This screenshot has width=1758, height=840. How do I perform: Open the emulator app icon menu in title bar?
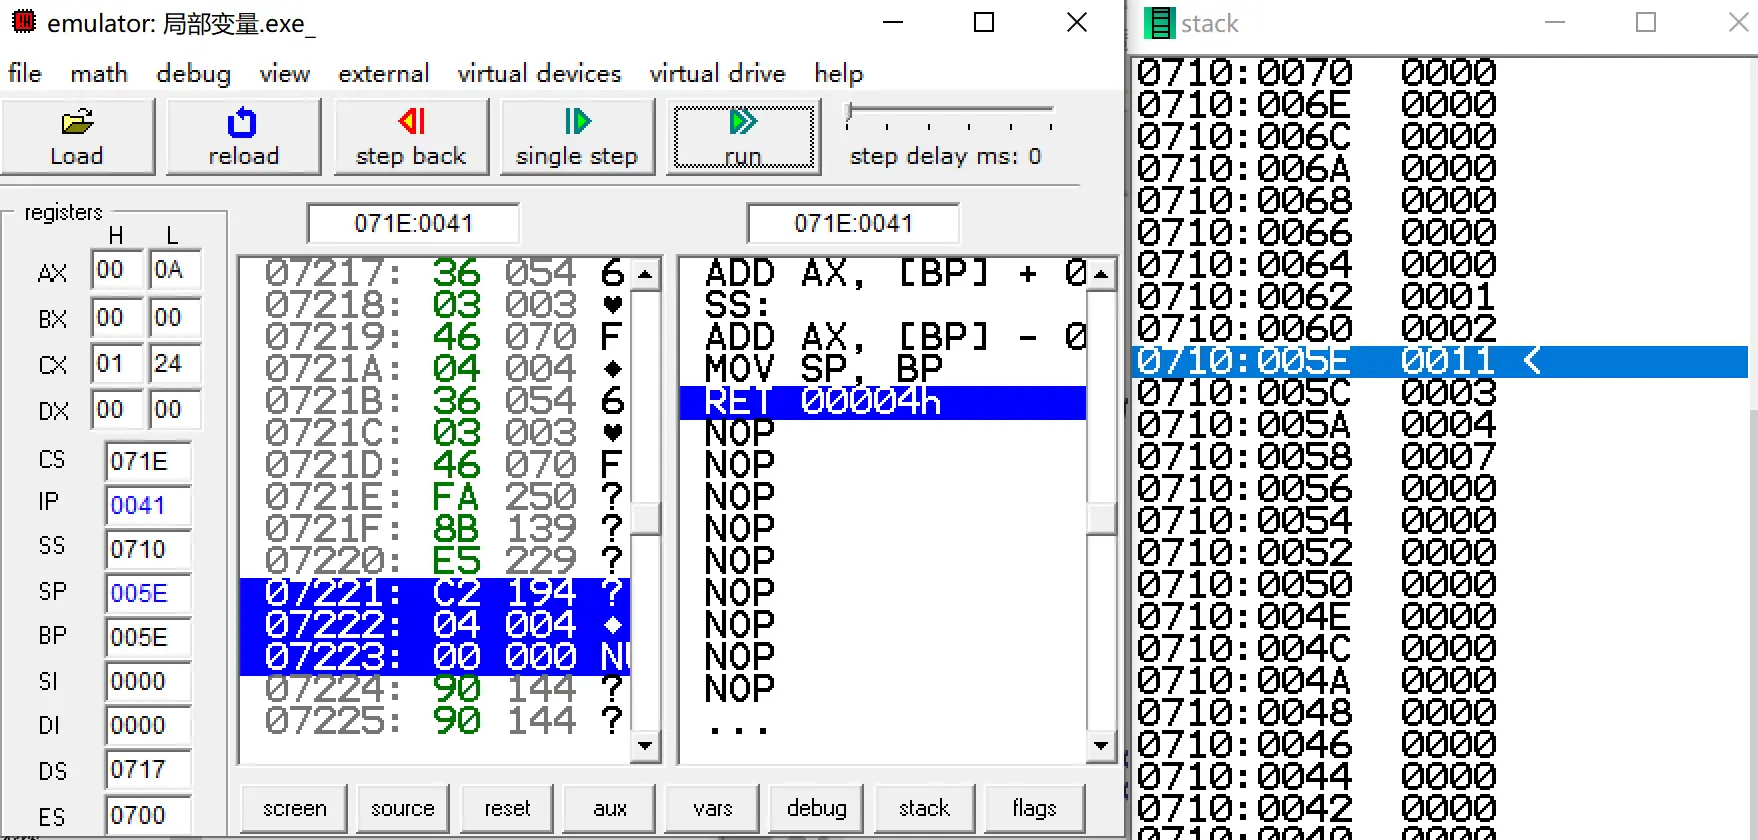(x=24, y=22)
